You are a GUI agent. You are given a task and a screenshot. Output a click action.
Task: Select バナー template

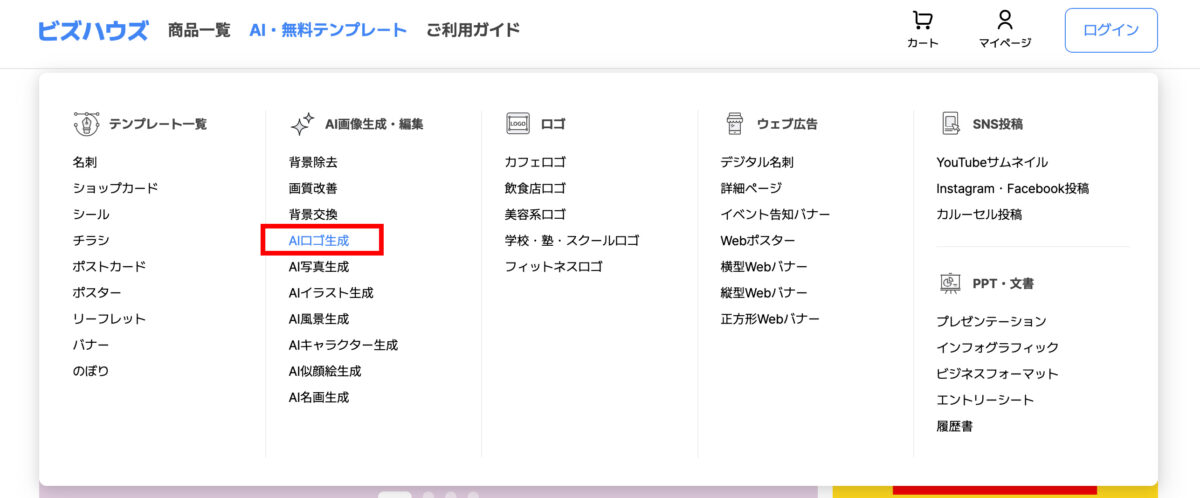point(91,345)
